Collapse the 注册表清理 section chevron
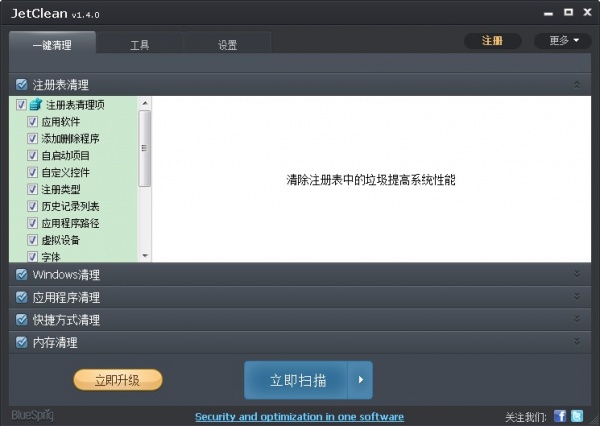 tap(576, 85)
